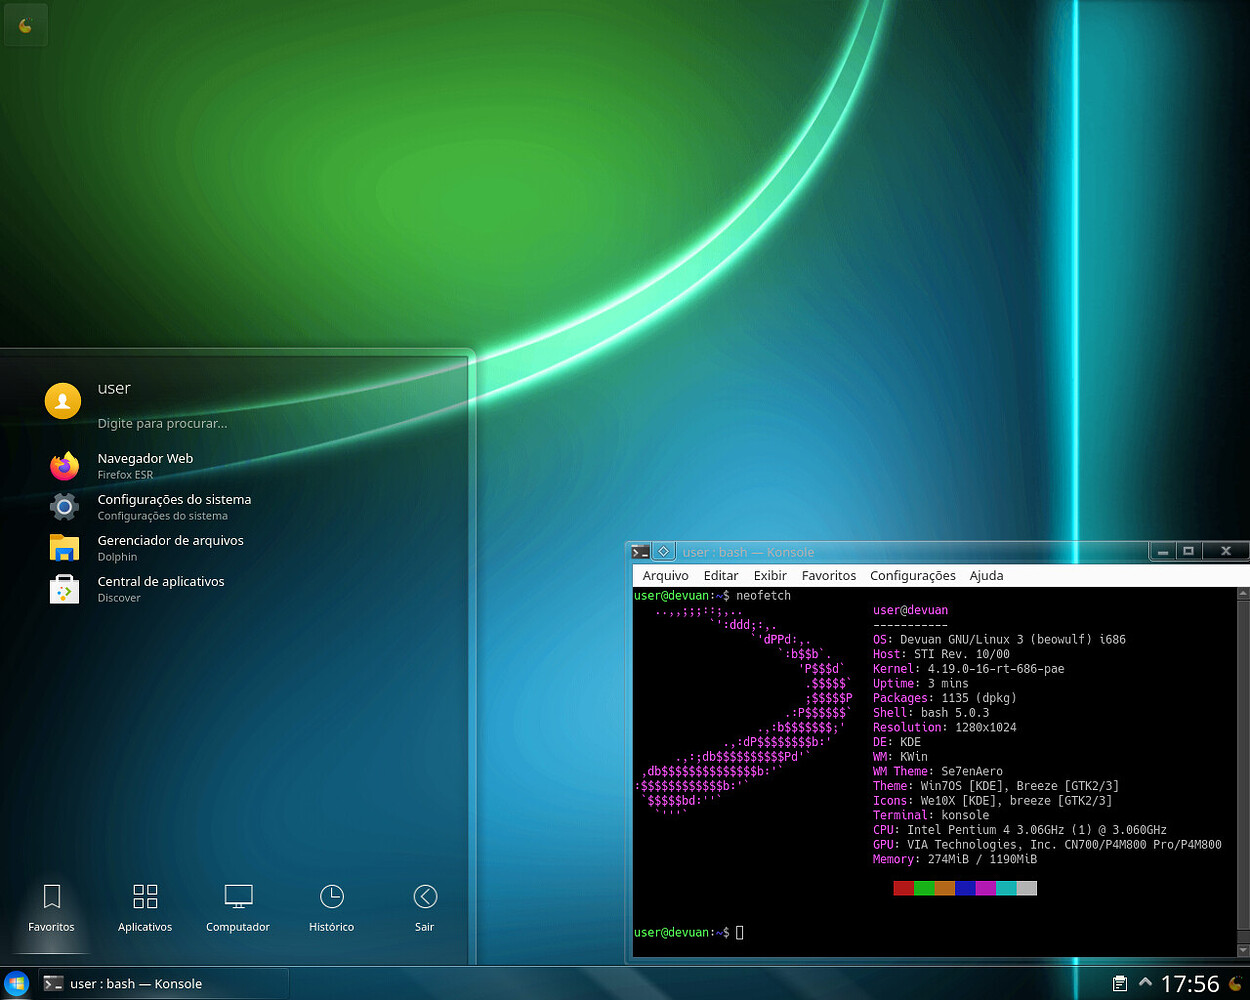Click Konsole scrollbar up arrow

pyautogui.click(x=1243, y=594)
